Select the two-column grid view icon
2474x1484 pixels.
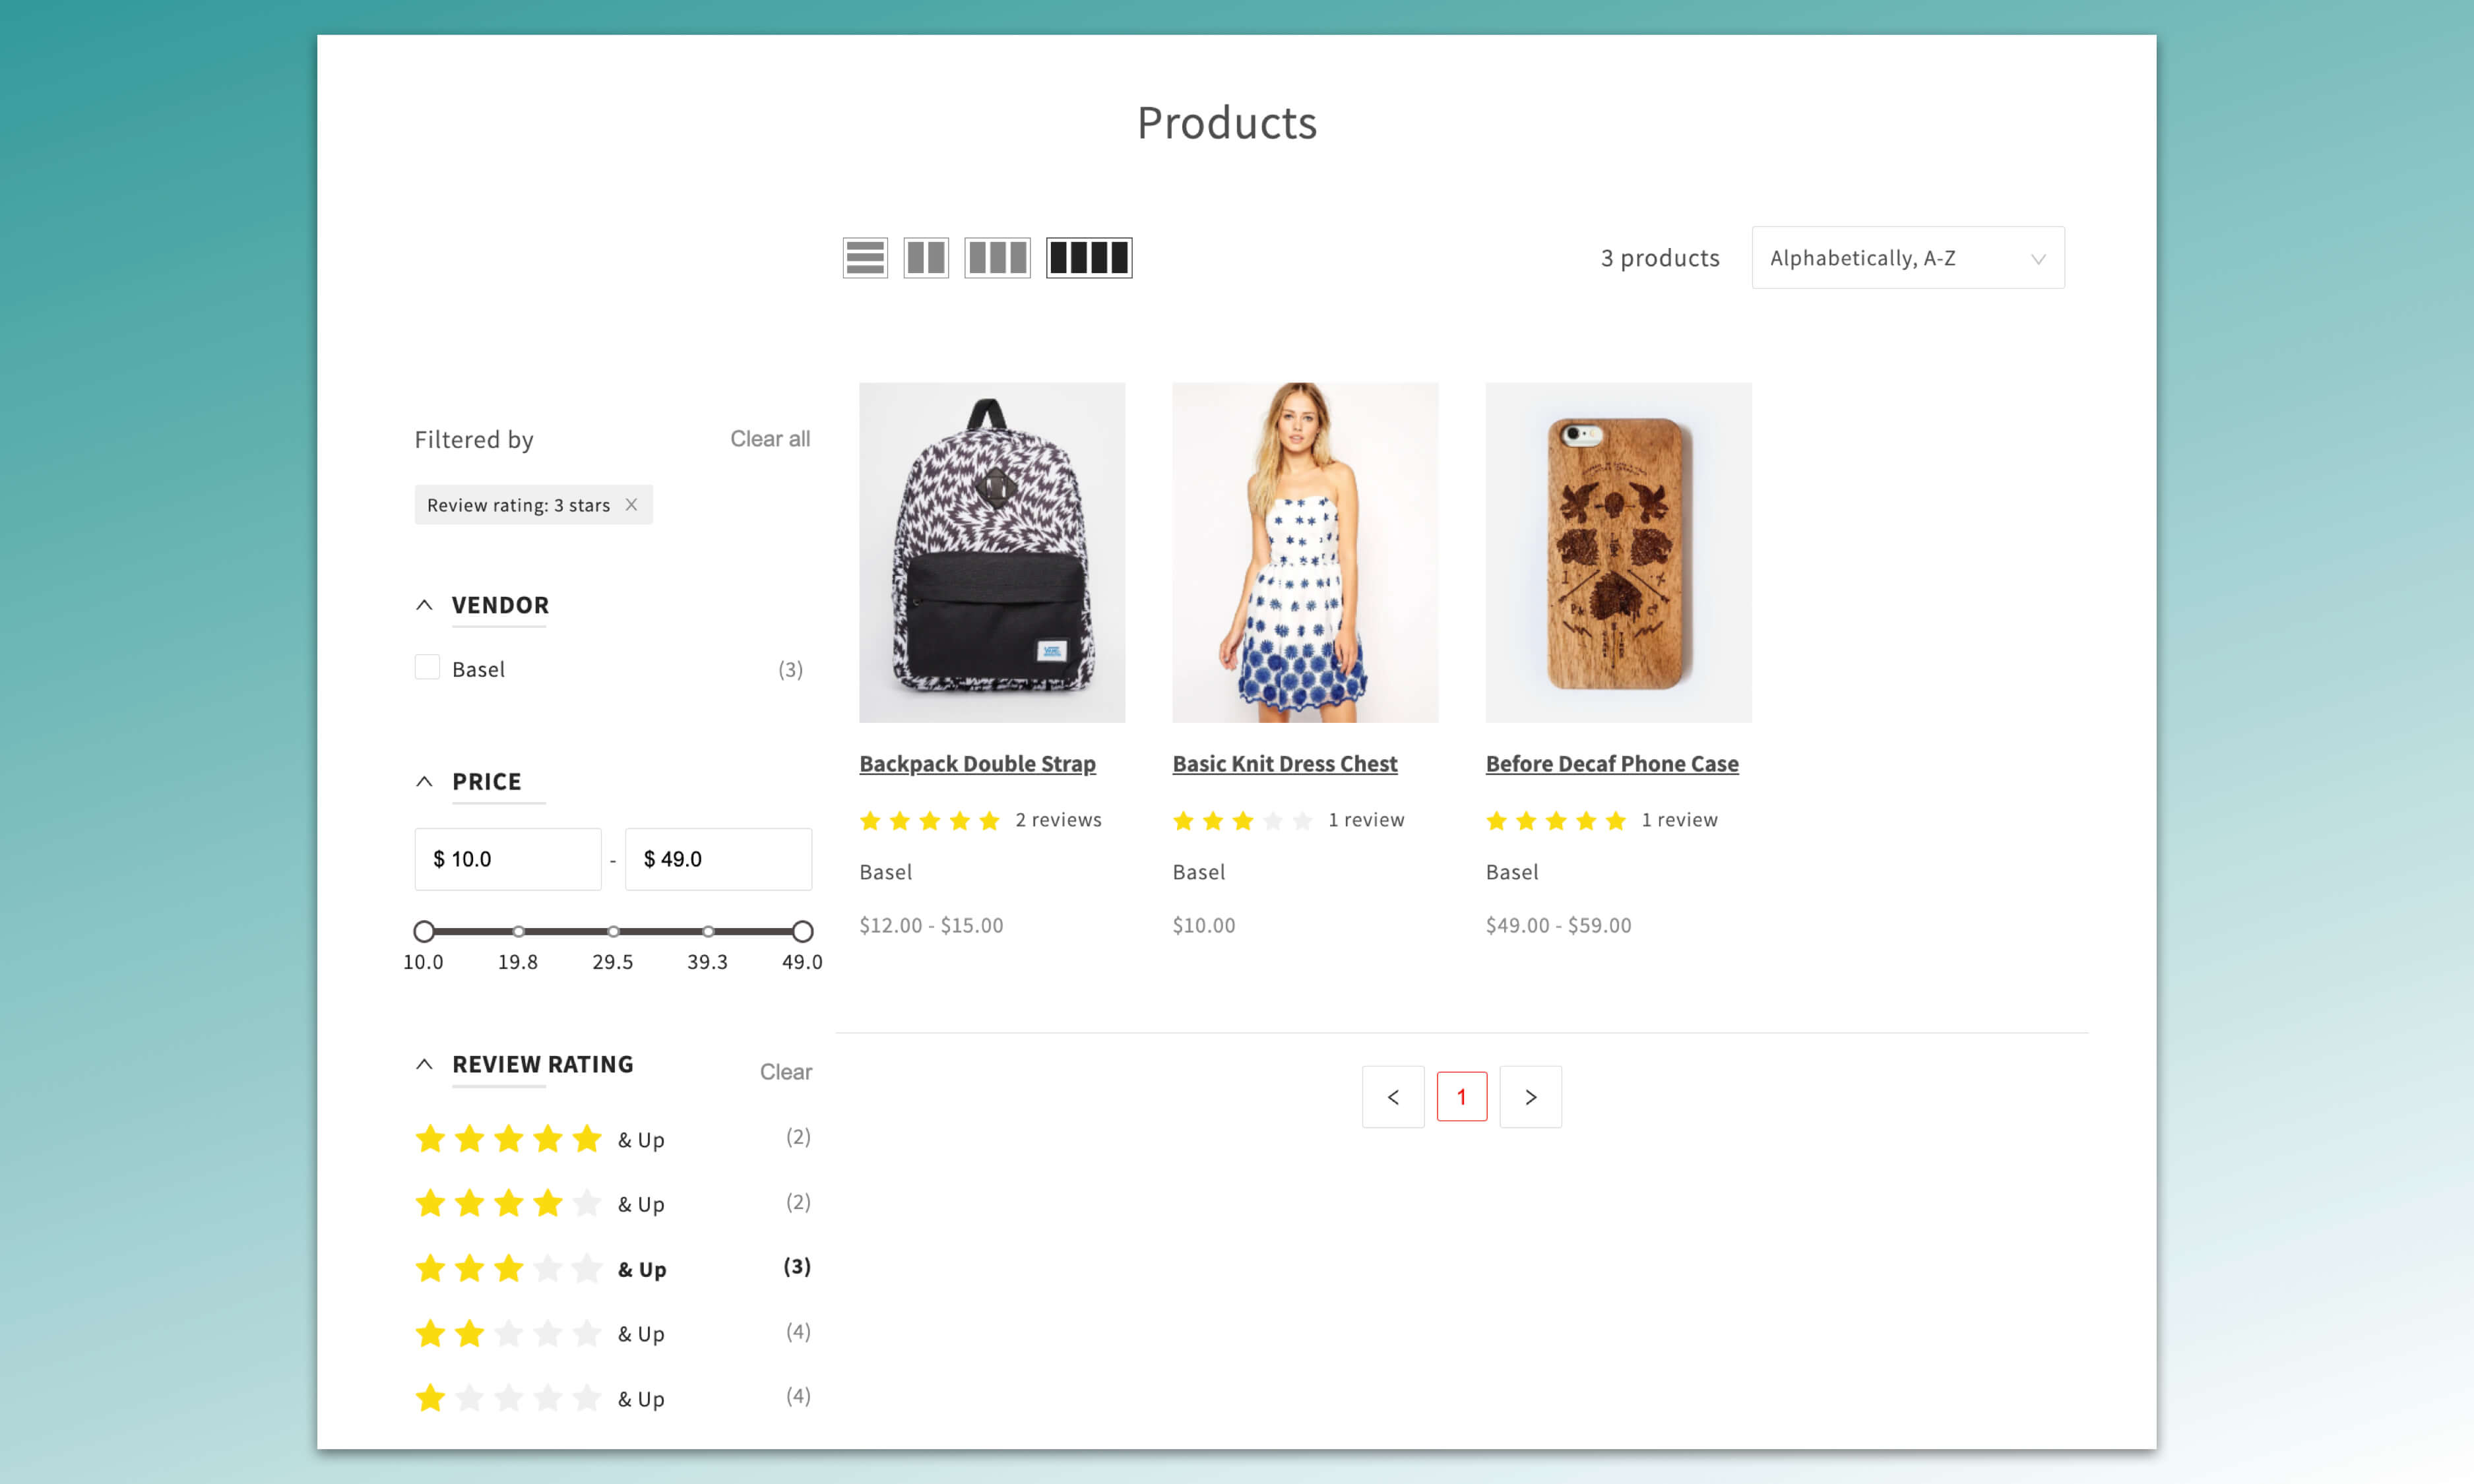(925, 258)
